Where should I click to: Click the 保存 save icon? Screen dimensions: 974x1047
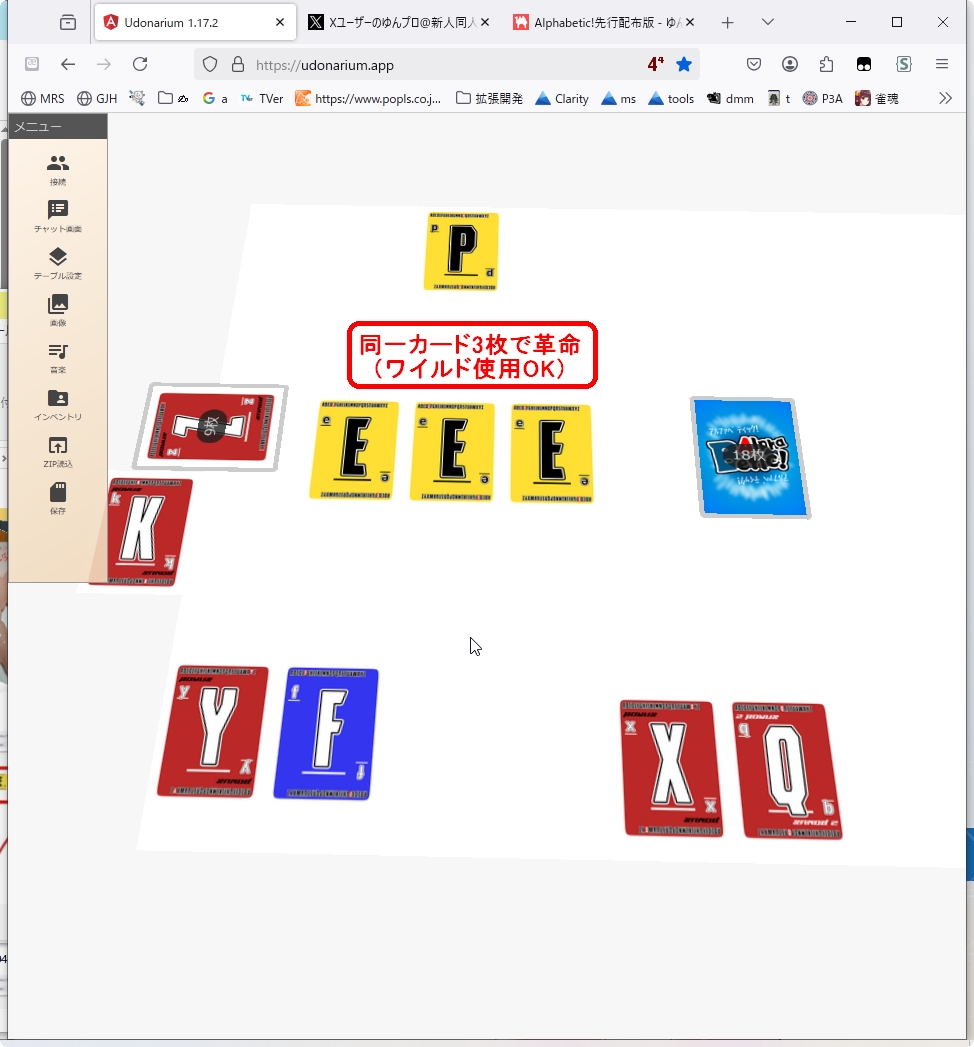coord(58,499)
